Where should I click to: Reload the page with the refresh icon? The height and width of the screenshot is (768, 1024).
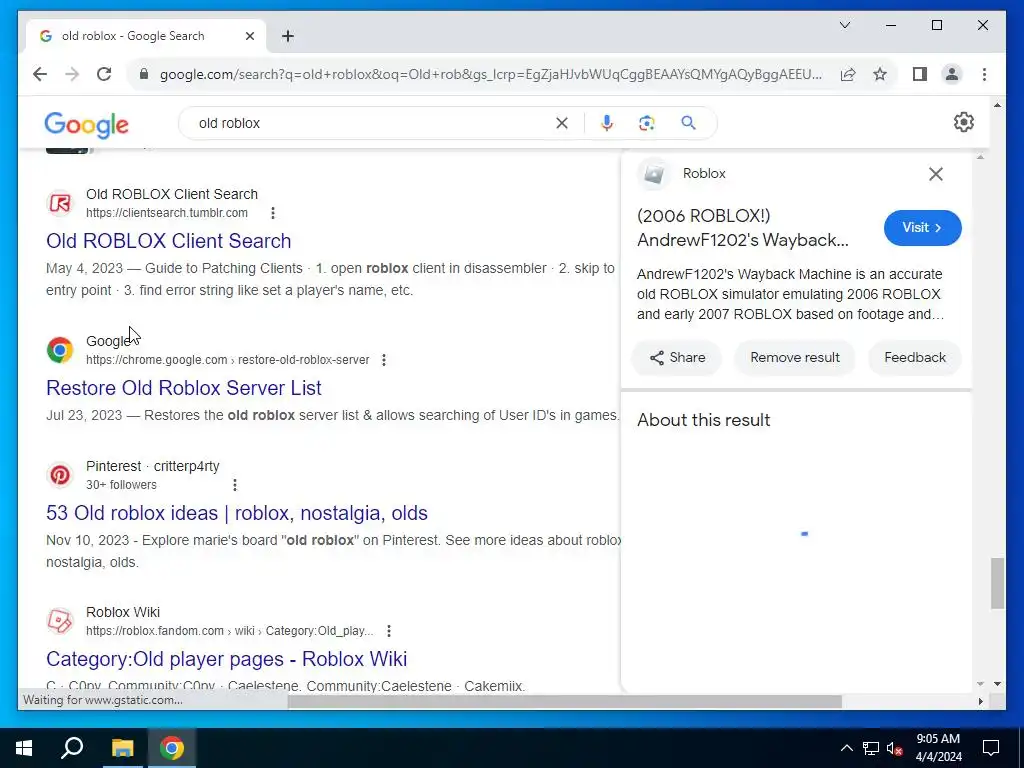pyautogui.click(x=104, y=74)
